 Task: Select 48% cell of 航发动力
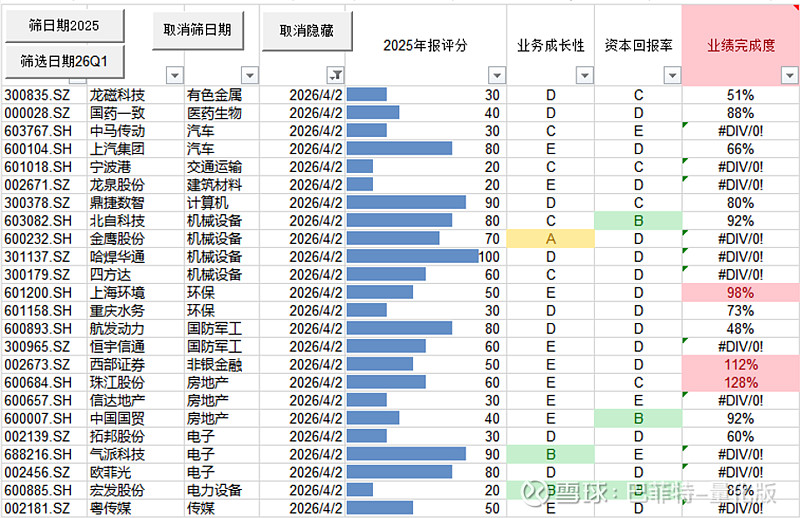tap(741, 329)
